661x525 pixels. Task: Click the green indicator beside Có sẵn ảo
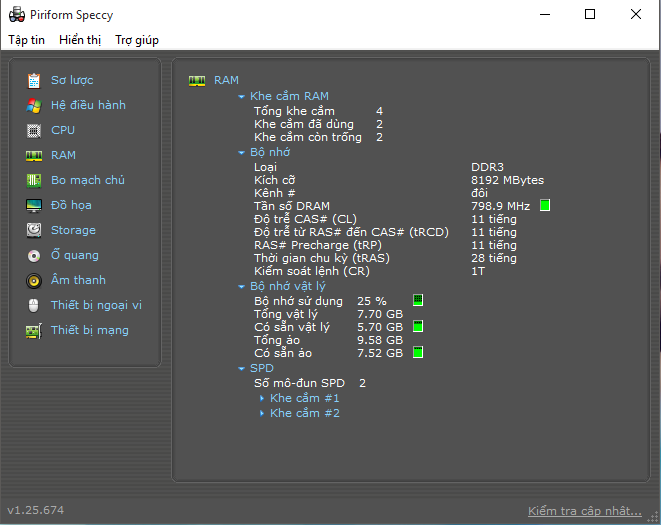(x=418, y=352)
